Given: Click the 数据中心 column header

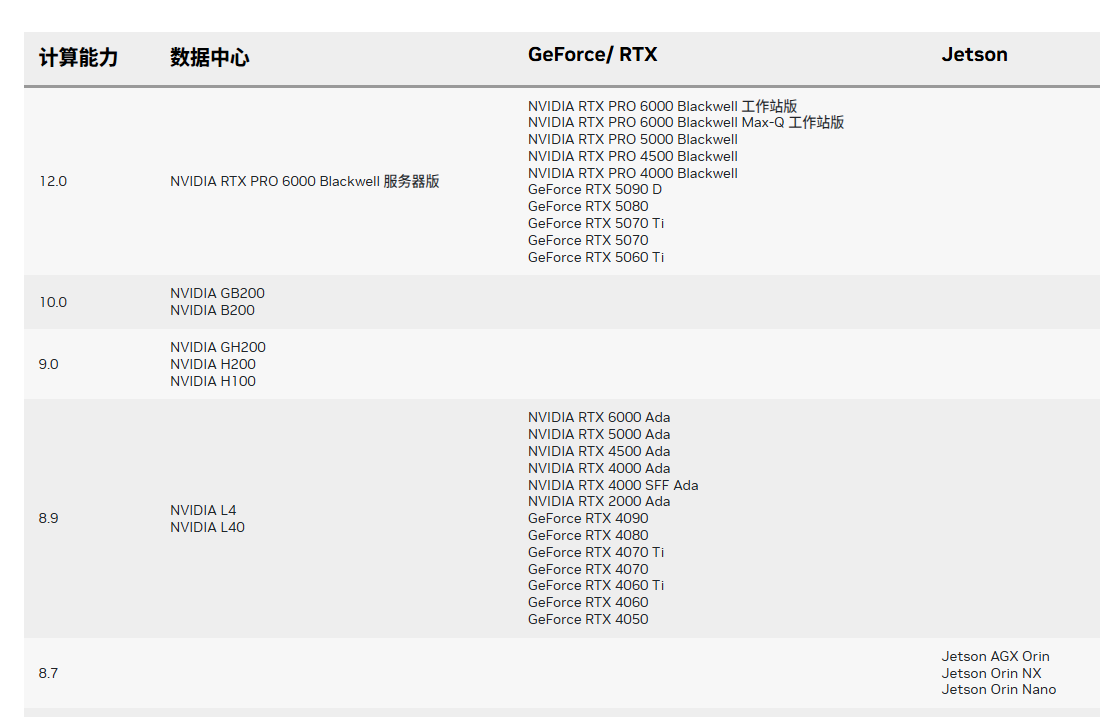Looking at the screenshot, I should click(210, 57).
